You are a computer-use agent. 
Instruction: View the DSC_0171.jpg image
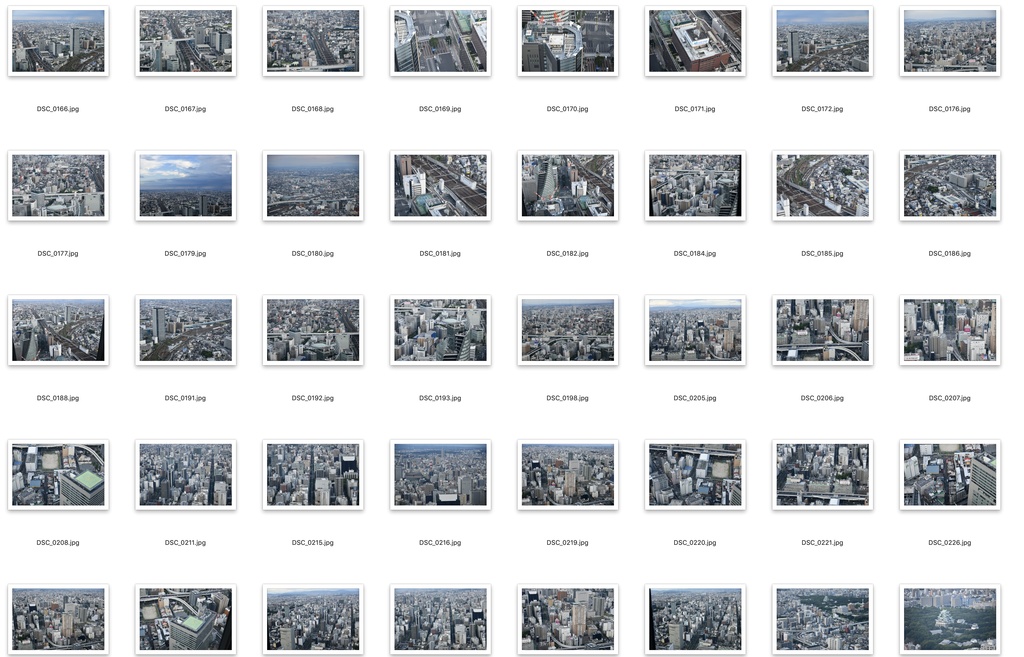[x=694, y=41]
